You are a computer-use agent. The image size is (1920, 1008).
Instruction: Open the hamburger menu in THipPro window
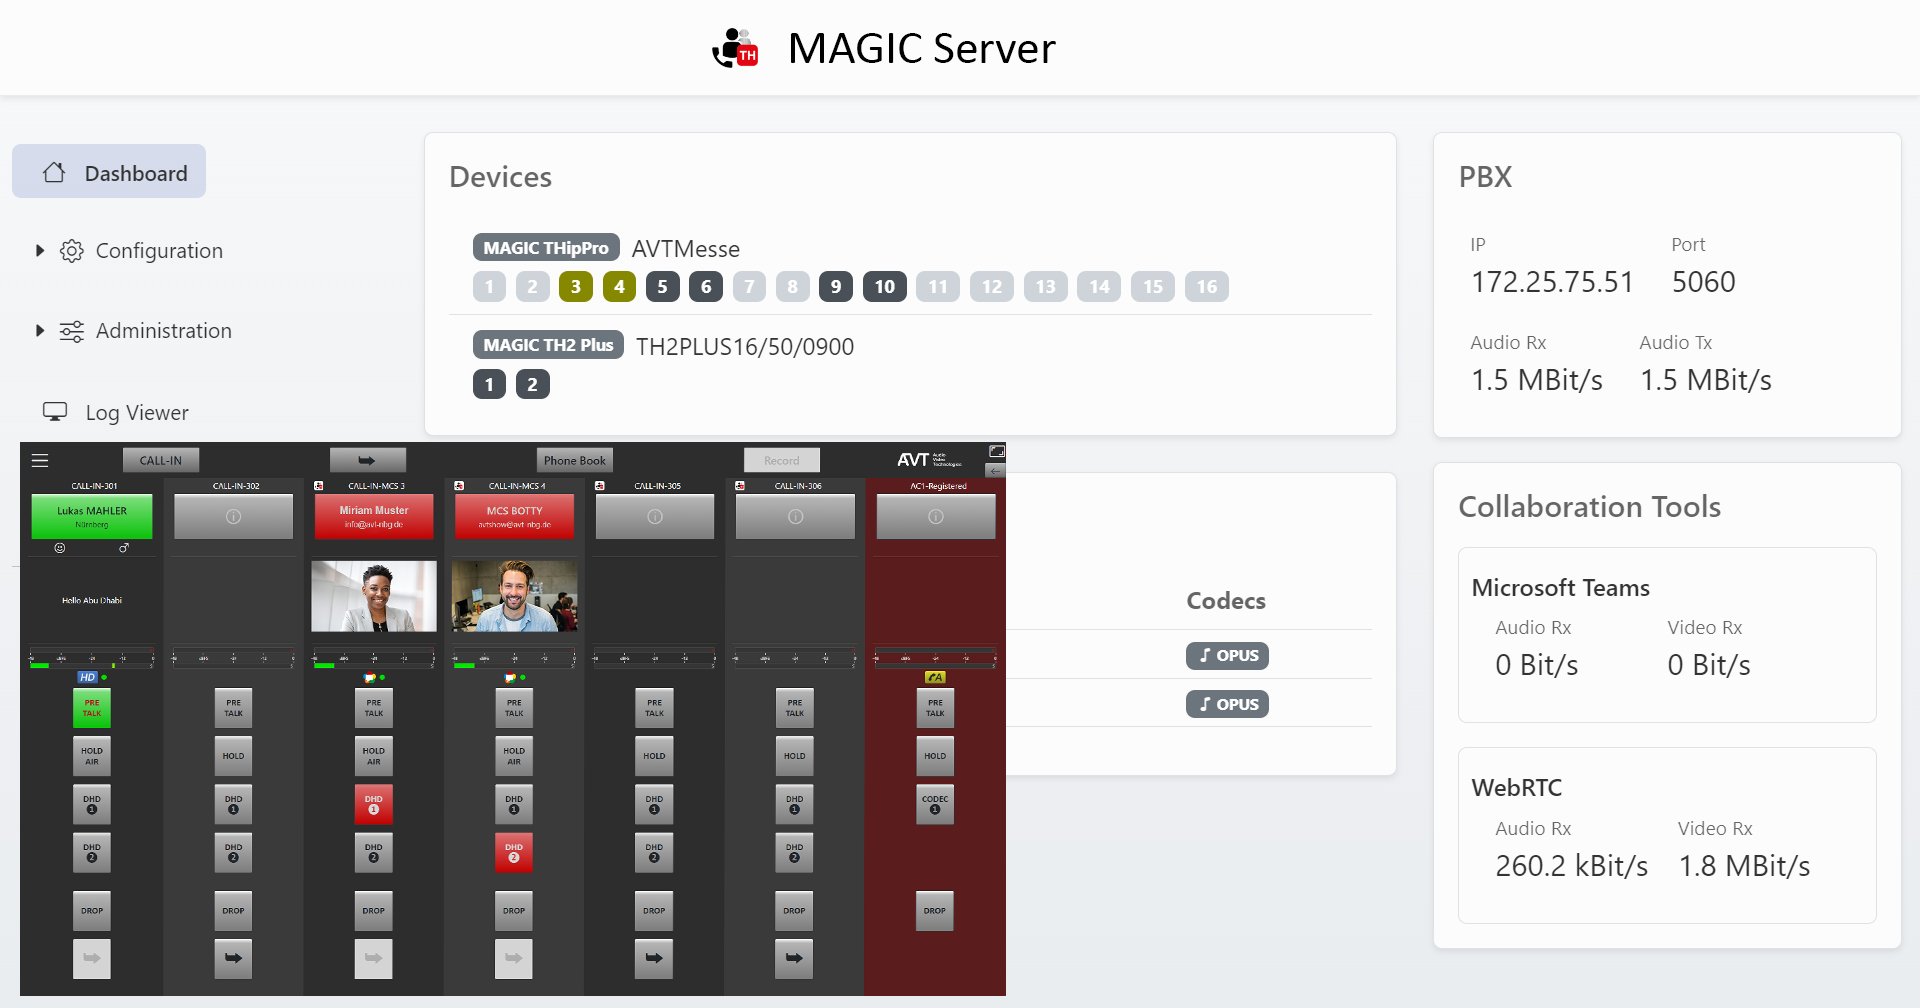pos(40,460)
